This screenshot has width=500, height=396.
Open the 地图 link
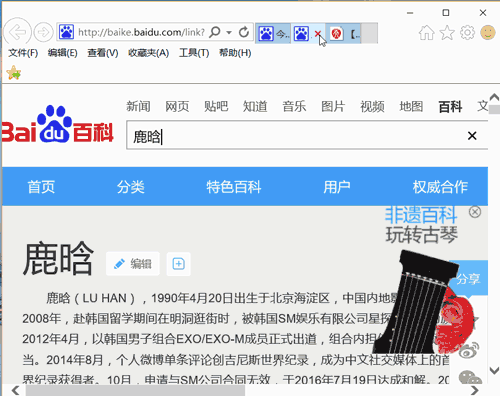pyautogui.click(x=411, y=107)
